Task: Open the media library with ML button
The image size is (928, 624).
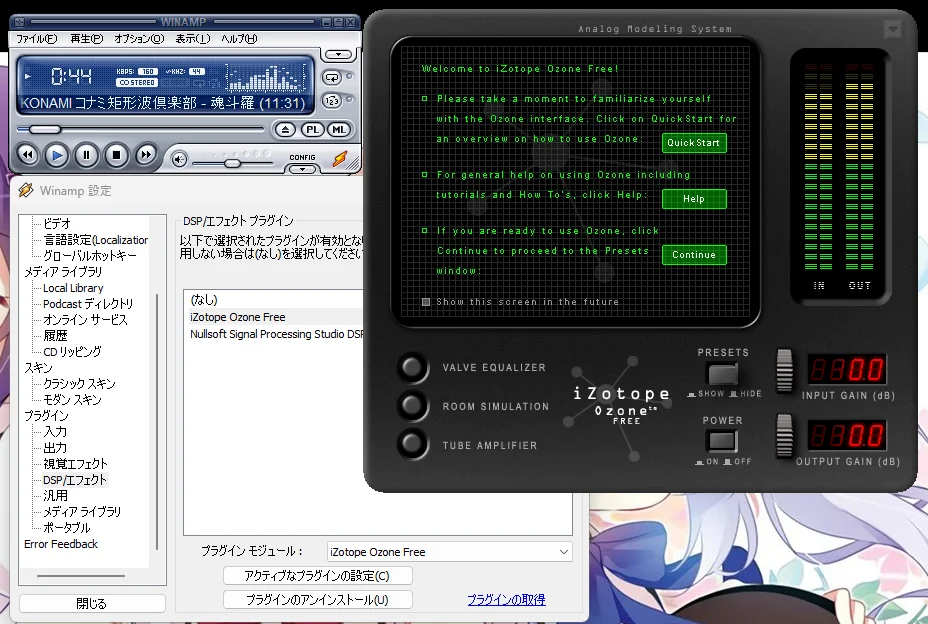Action: [x=339, y=130]
